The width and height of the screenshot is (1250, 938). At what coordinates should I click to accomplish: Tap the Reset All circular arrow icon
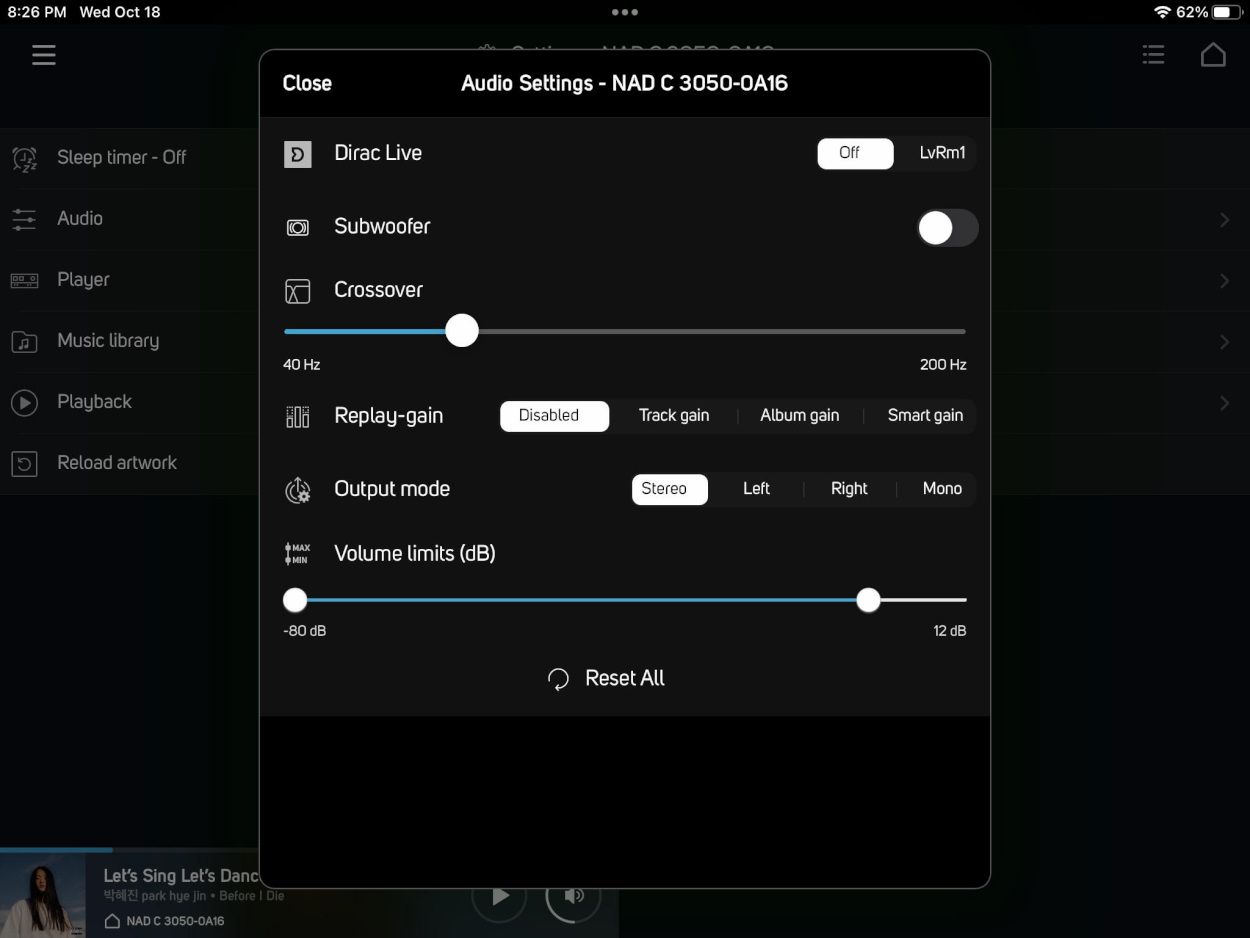[558, 680]
